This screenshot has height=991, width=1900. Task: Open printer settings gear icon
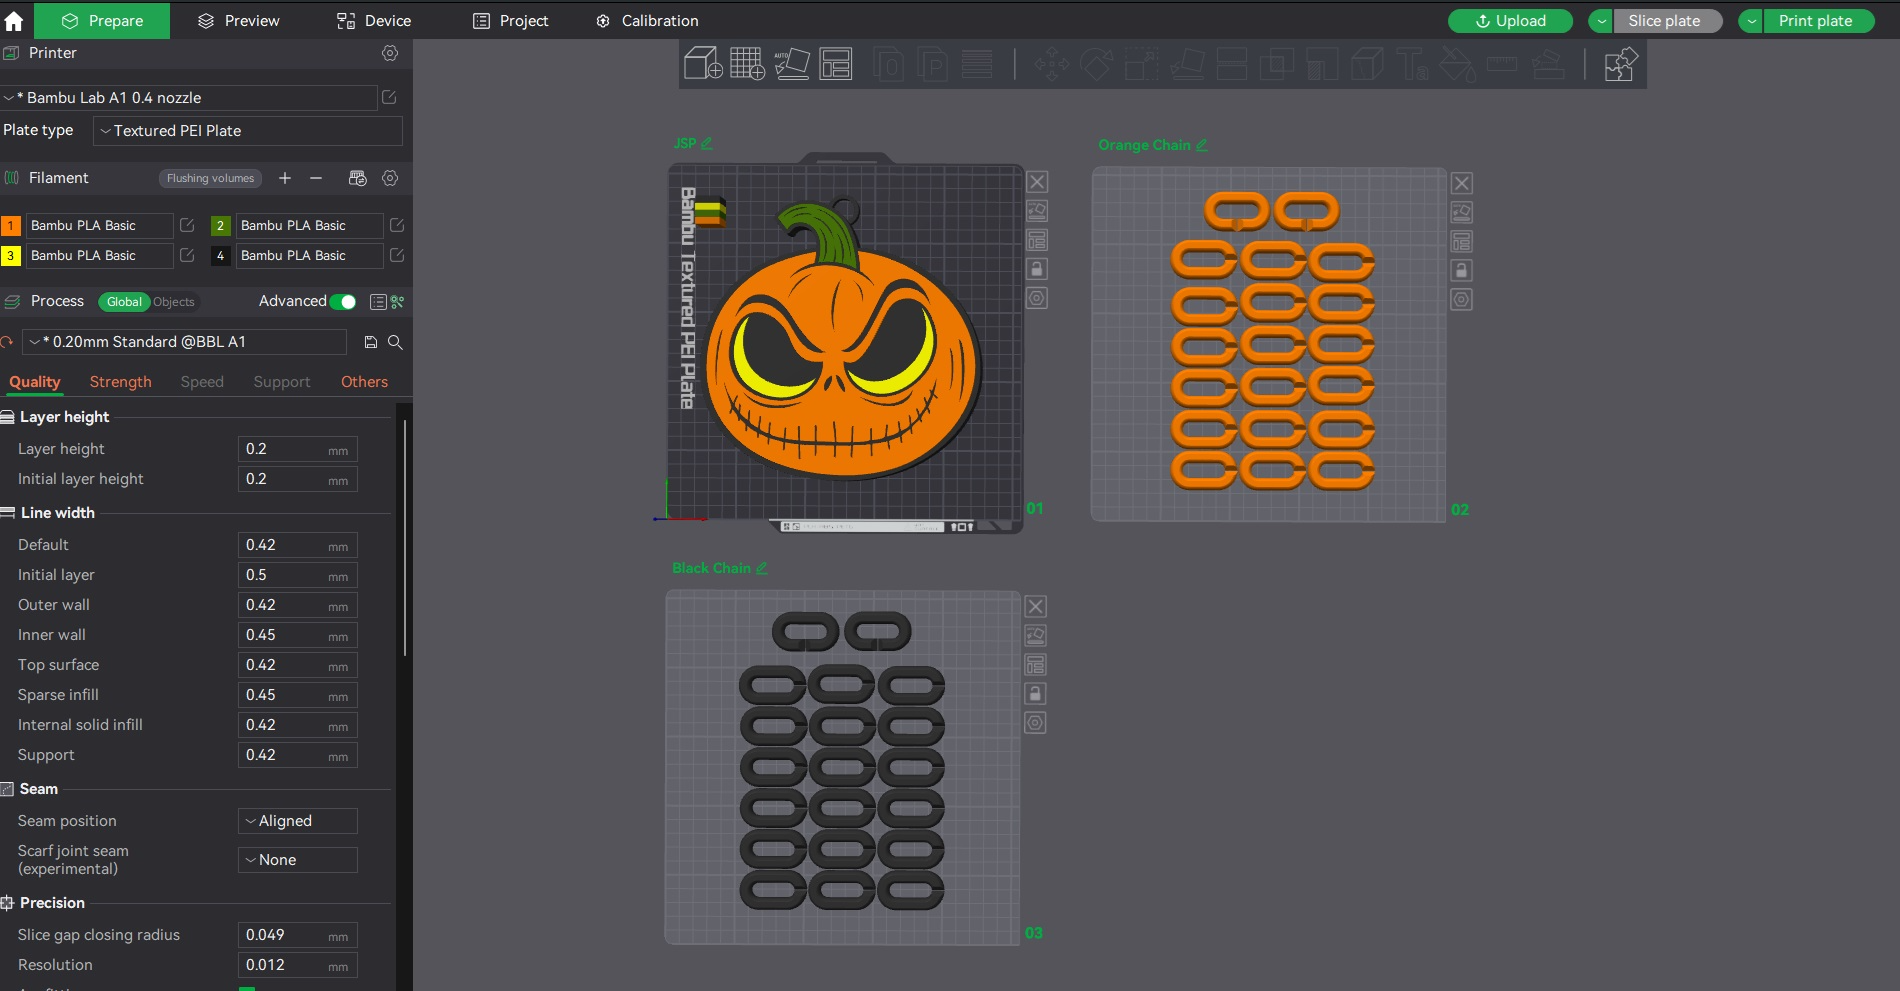[x=390, y=53]
